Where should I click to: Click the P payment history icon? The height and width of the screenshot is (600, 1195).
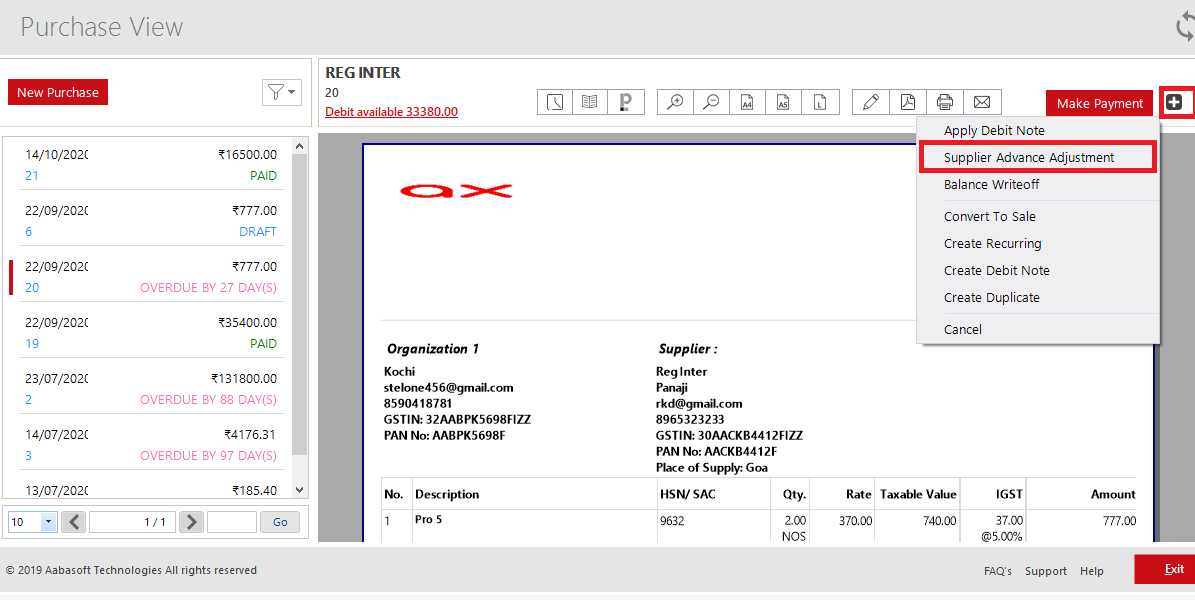pos(625,101)
